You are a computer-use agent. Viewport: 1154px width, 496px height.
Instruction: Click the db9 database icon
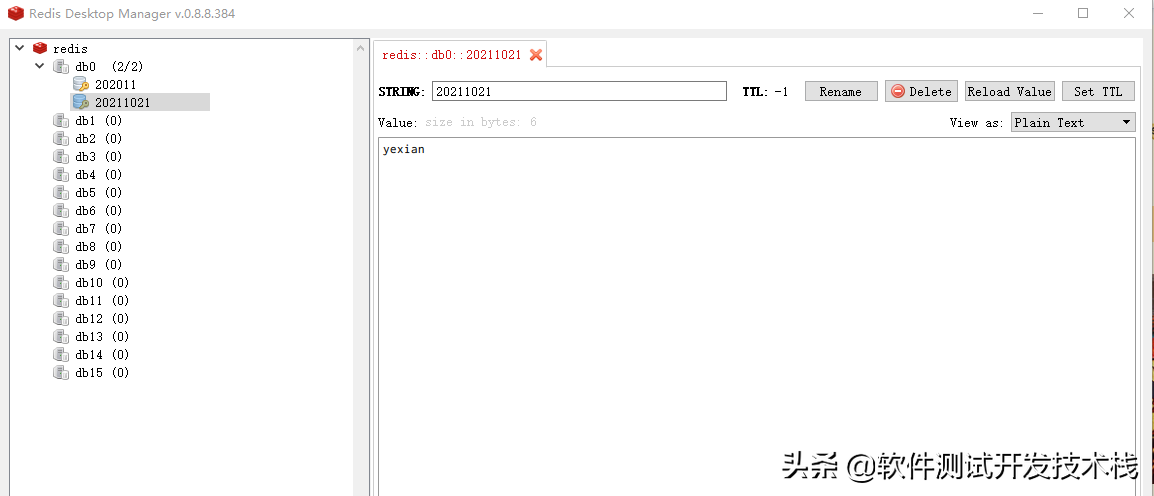point(61,265)
